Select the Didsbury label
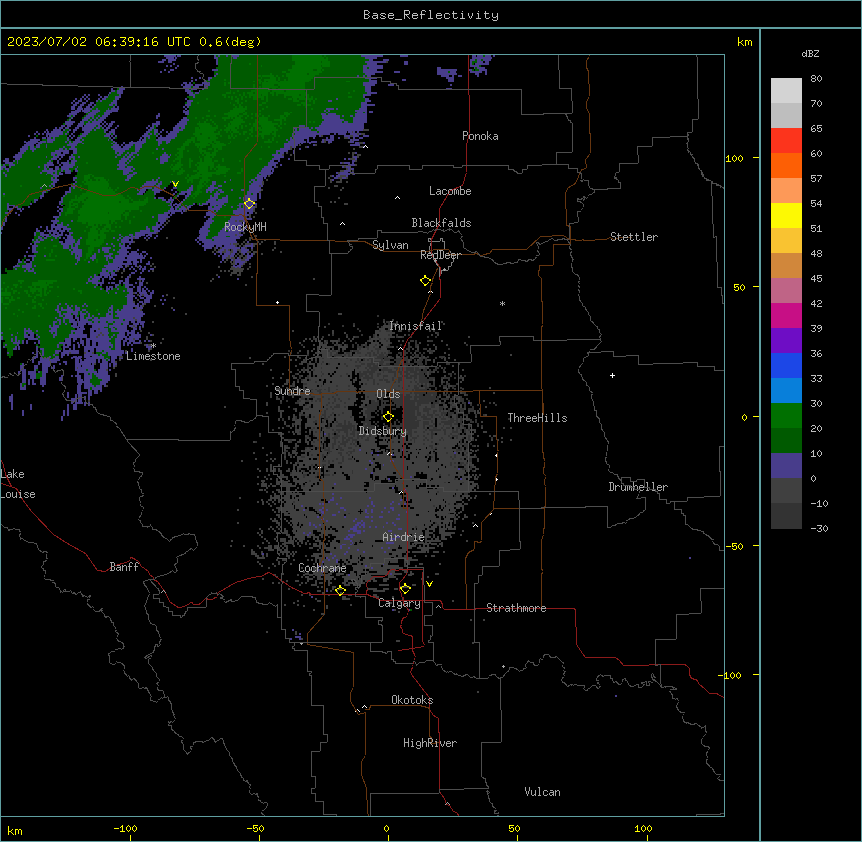The image size is (862, 842). pos(383,431)
